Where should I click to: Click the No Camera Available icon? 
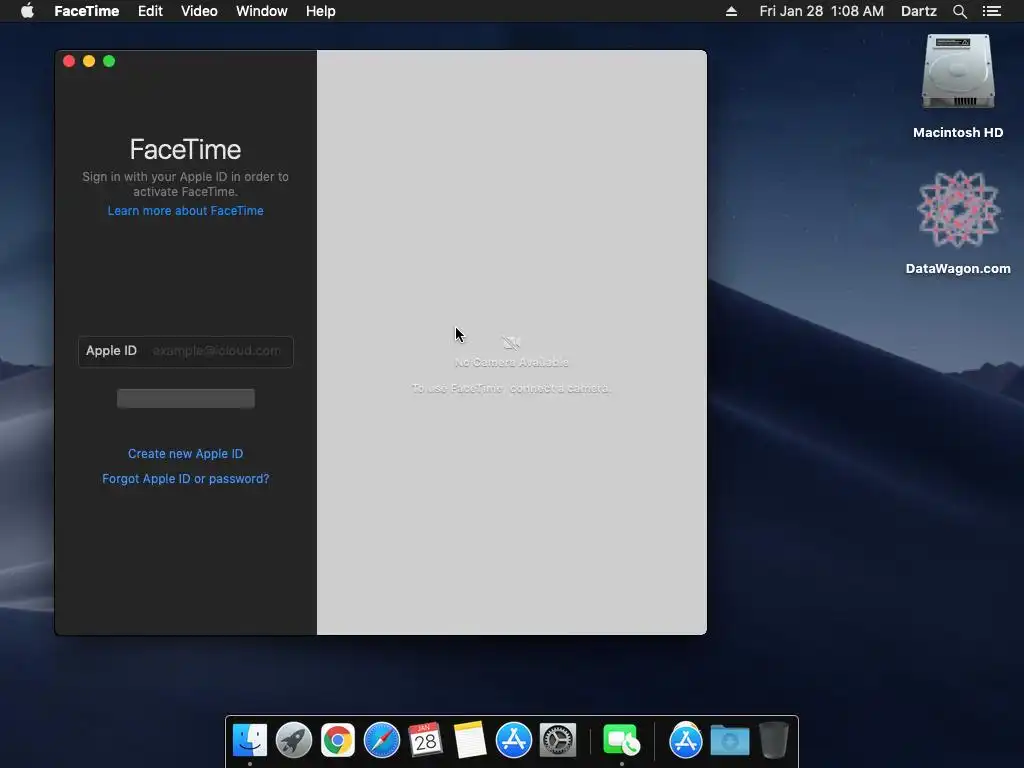(x=511, y=342)
